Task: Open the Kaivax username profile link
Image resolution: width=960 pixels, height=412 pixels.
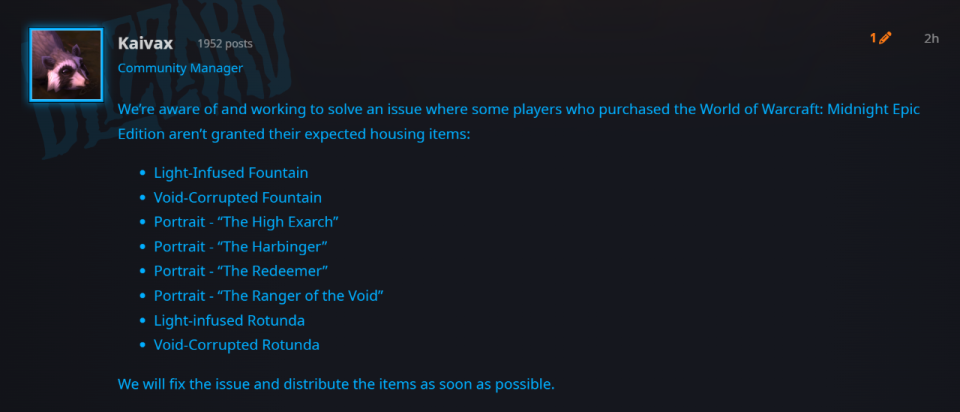Action: [146, 42]
